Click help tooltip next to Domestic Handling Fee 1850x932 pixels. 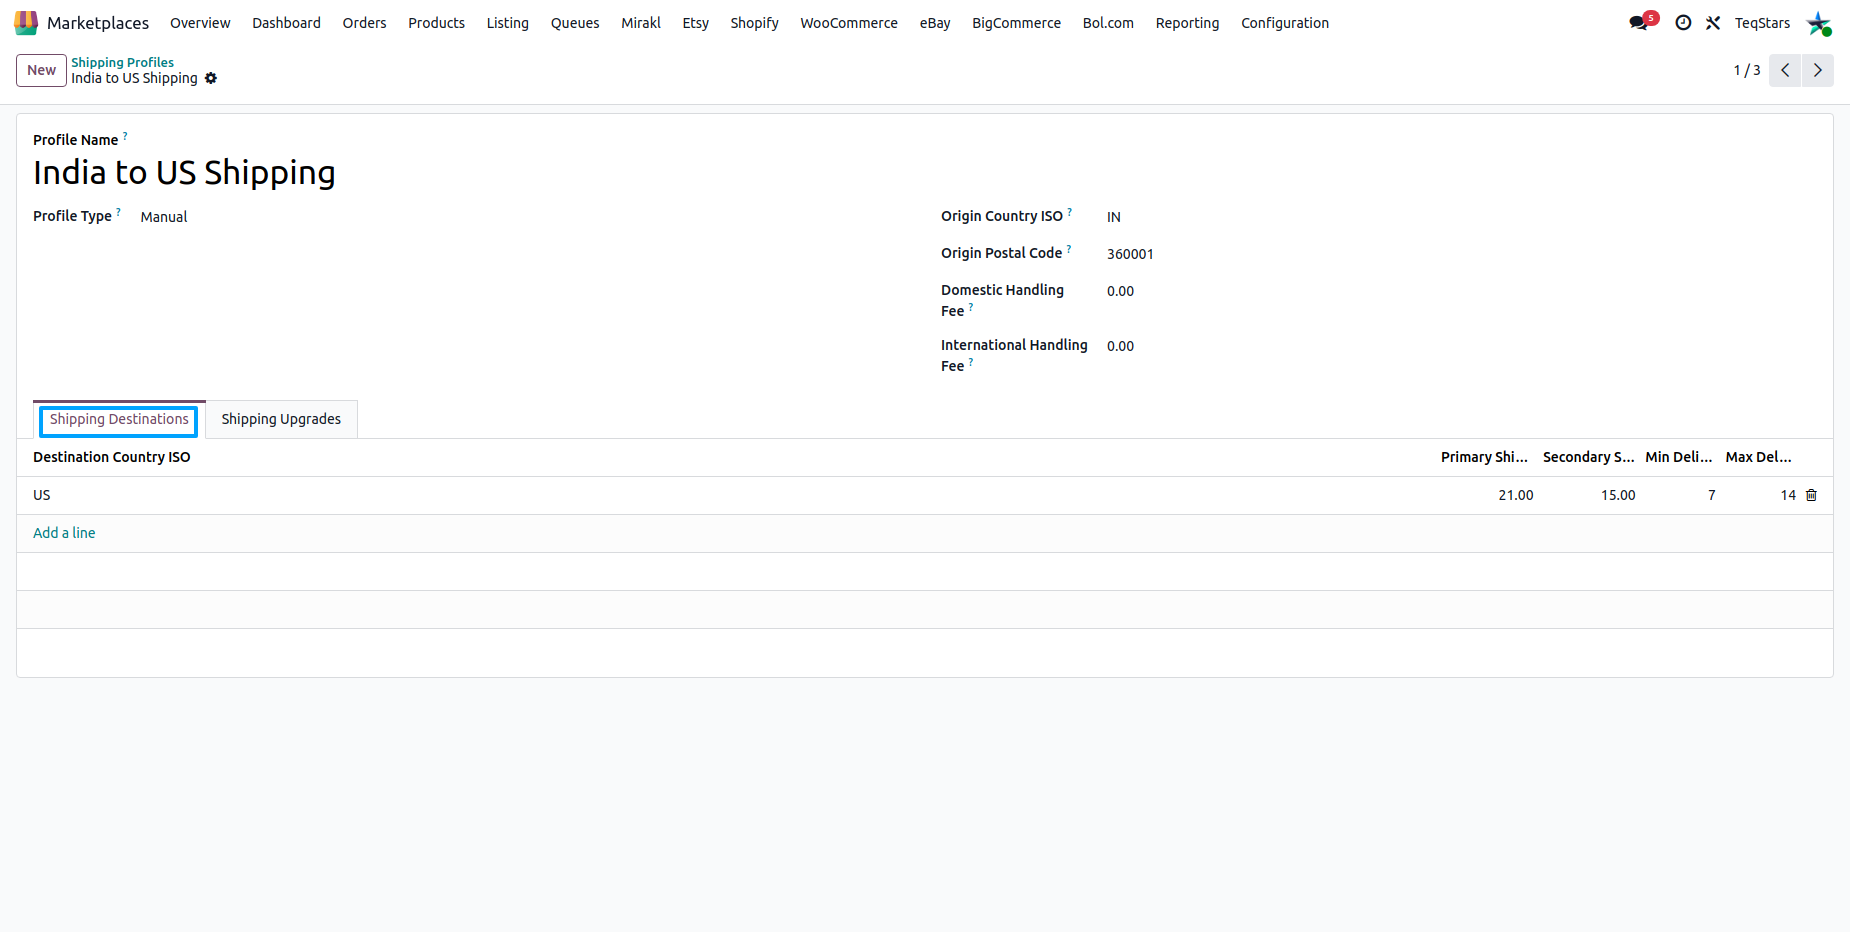[970, 307]
